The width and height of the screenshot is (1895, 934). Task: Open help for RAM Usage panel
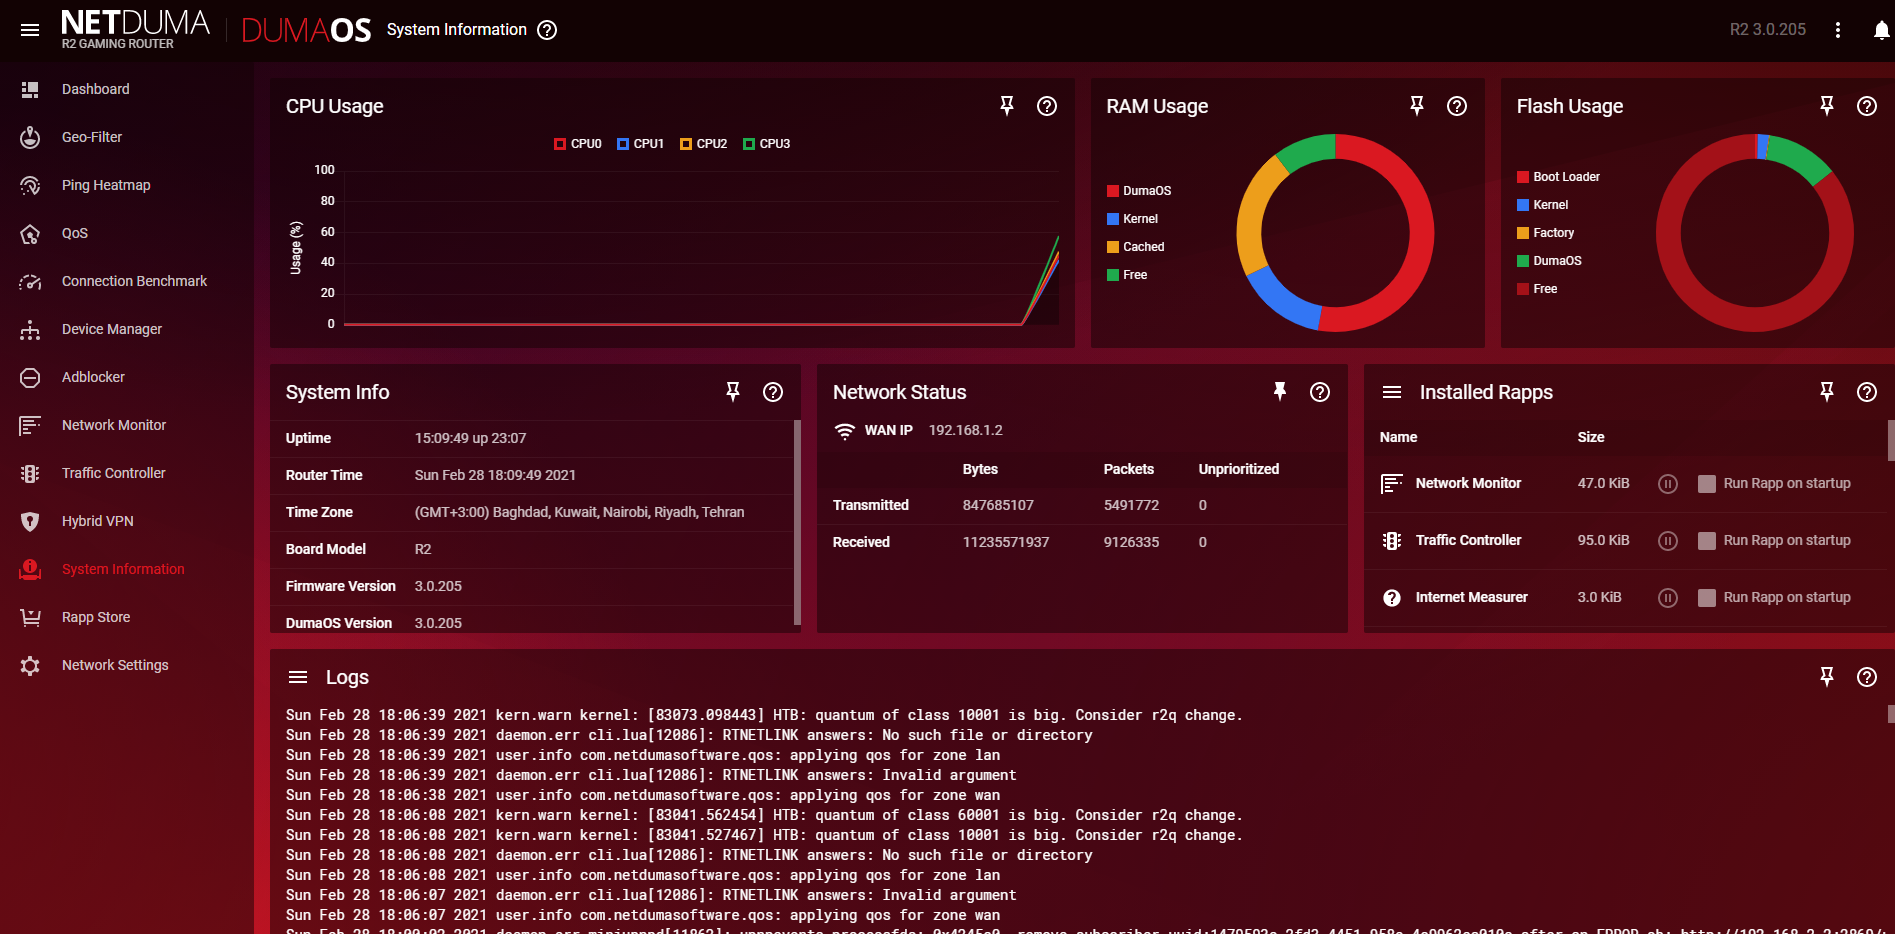(1457, 106)
